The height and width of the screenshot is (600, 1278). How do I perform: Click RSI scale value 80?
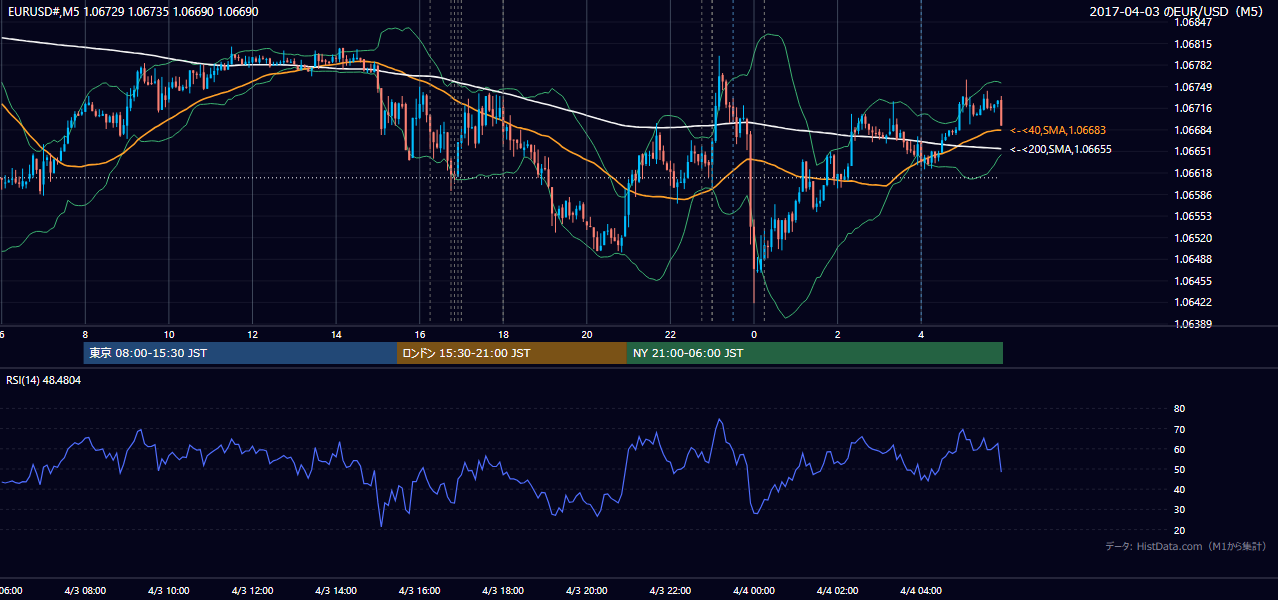(1179, 409)
